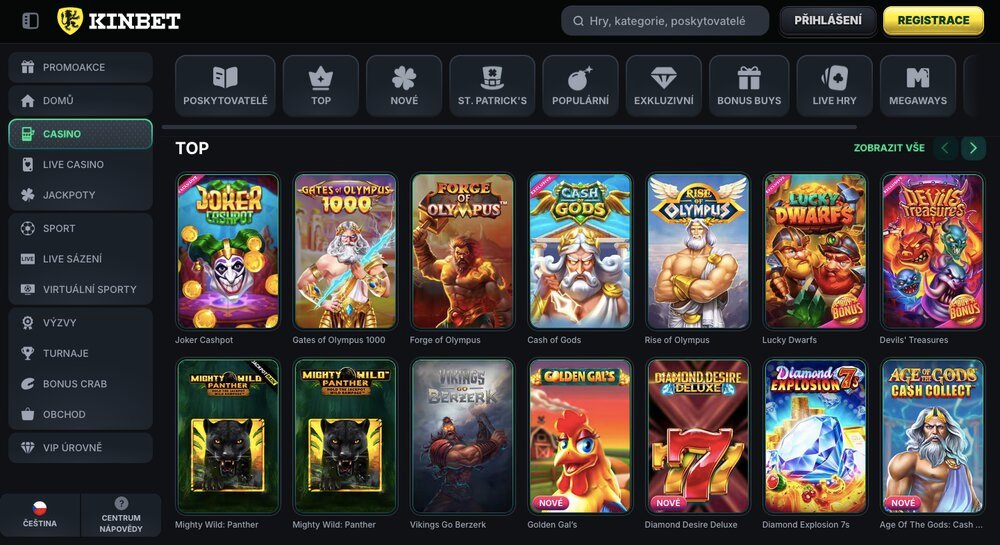This screenshot has height=545, width=1000.
Task: Open the Vikings Go Berzerk thumbnail
Action: click(x=462, y=436)
